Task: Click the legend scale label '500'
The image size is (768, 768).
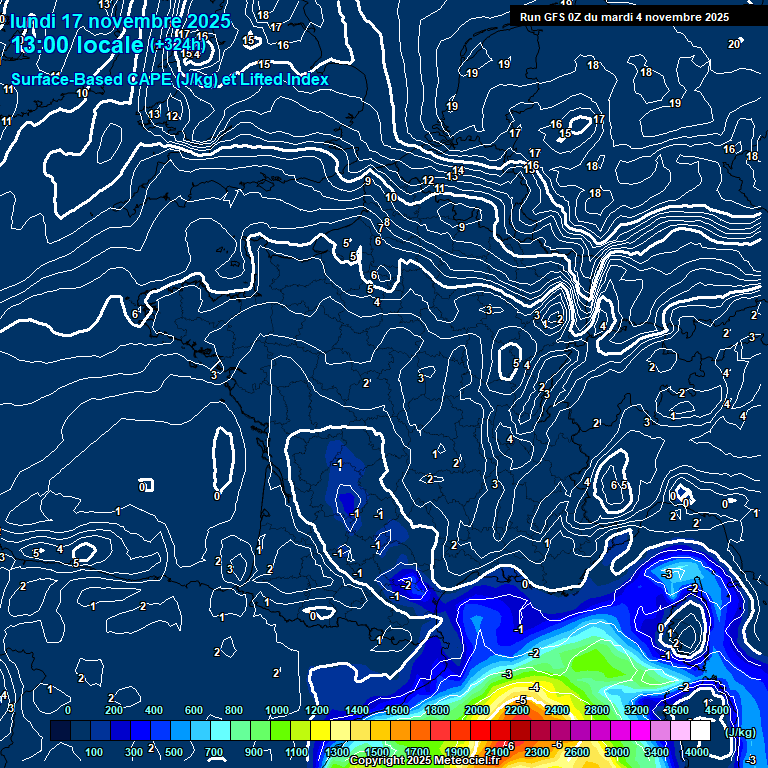Action: point(173,752)
